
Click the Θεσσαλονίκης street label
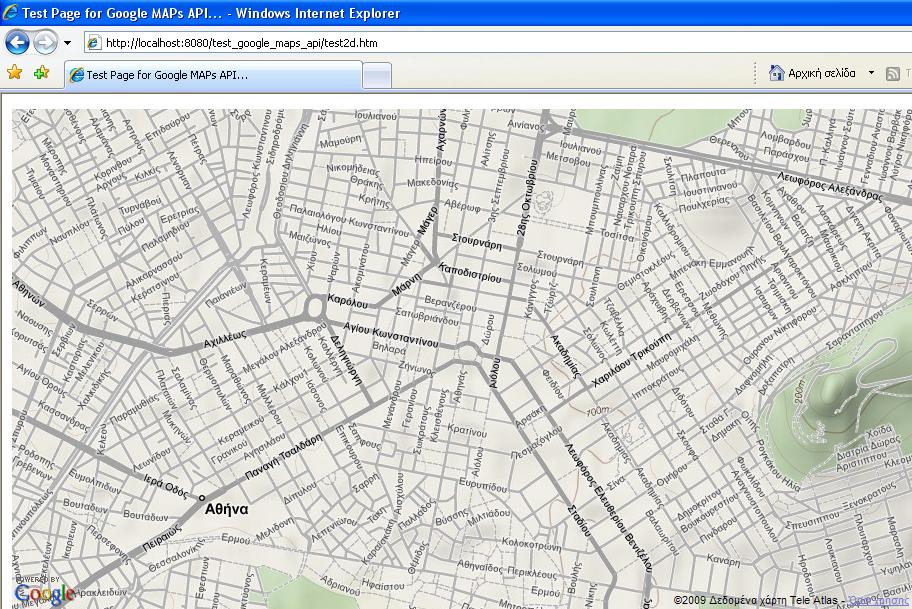(176, 555)
